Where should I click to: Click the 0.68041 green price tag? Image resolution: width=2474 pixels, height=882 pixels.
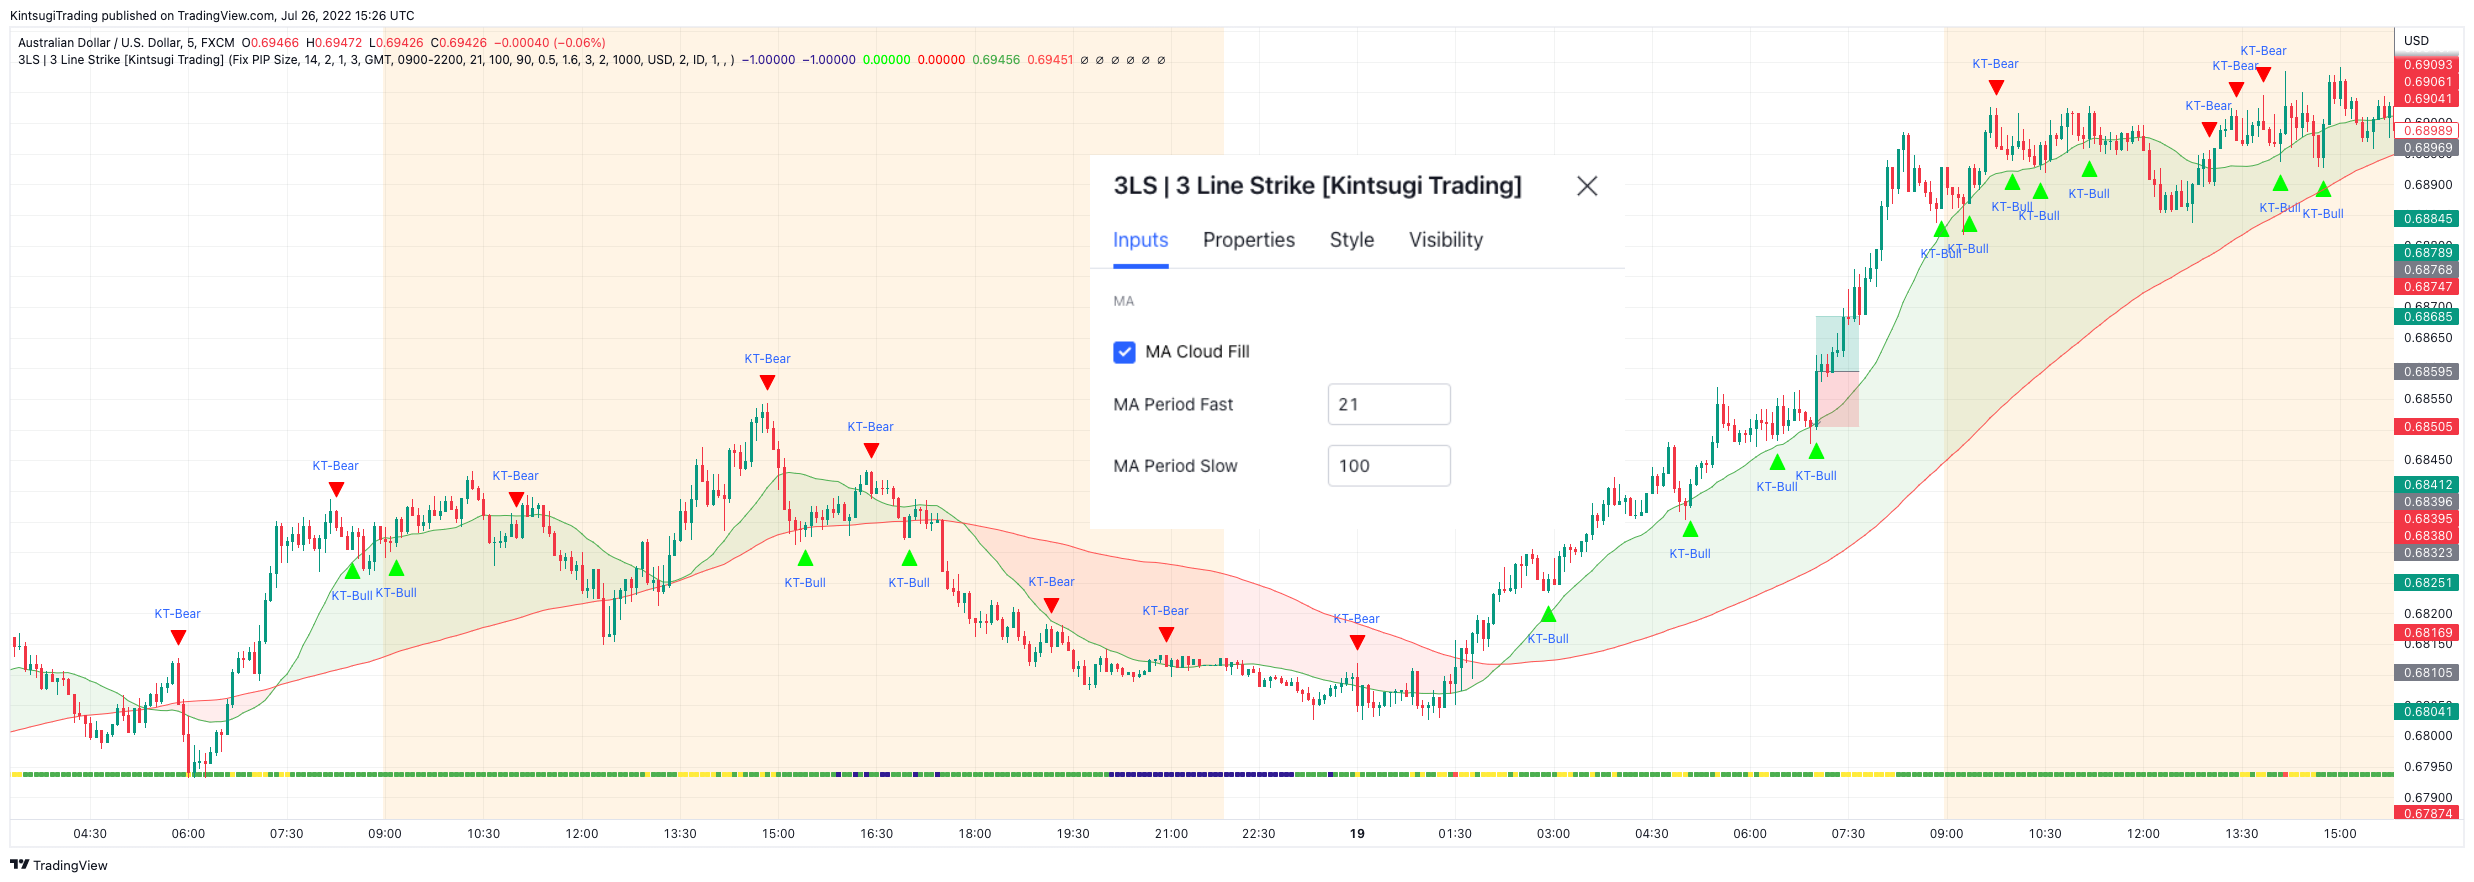point(2427,712)
